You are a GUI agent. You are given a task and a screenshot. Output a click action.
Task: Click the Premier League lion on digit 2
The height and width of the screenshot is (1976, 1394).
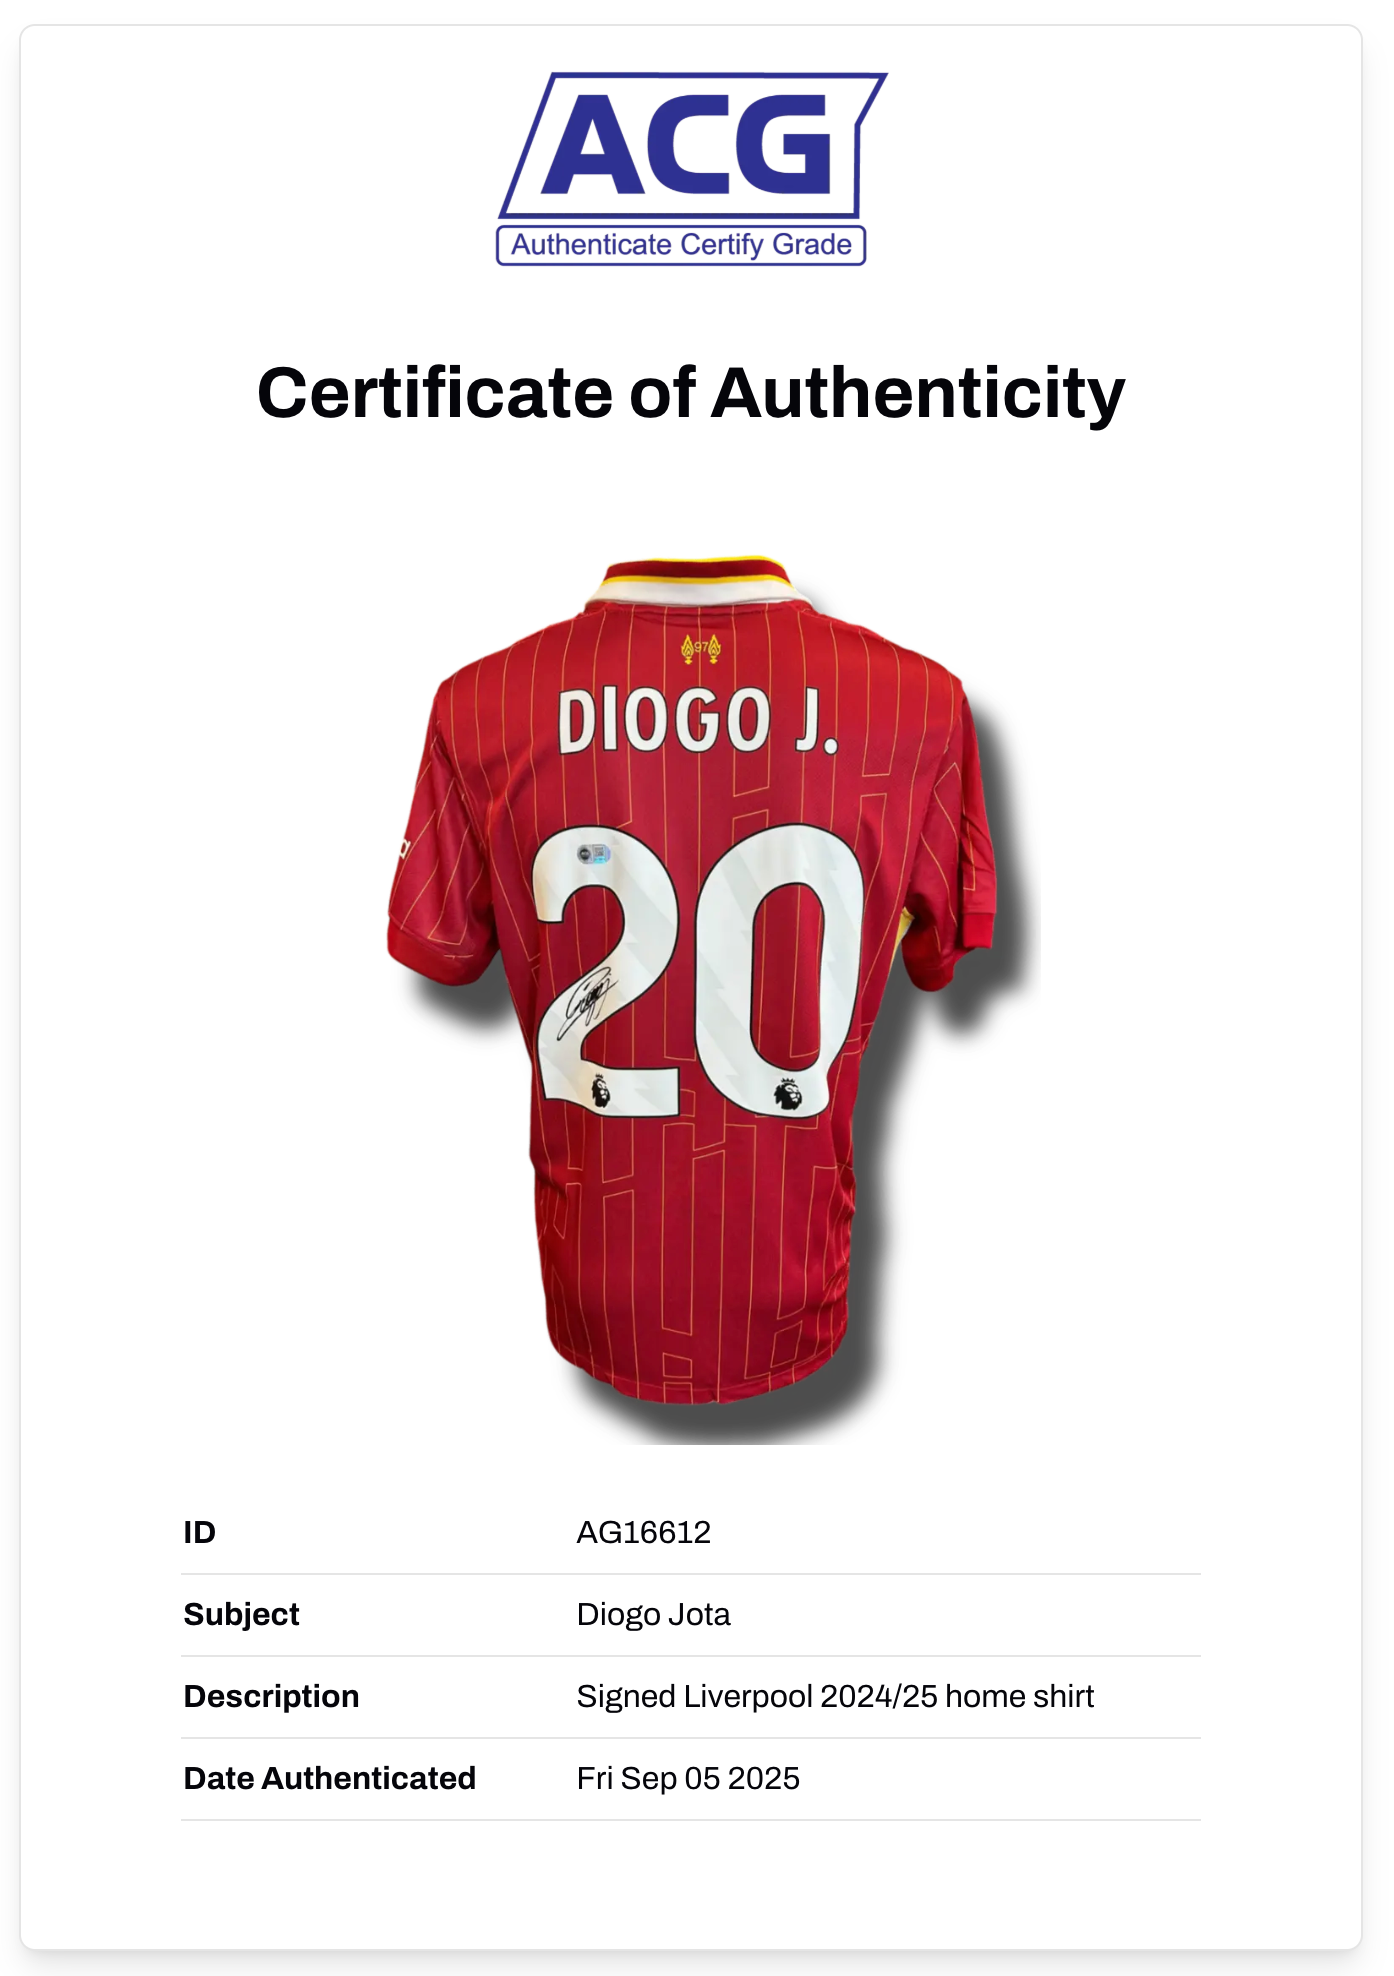coord(600,1089)
